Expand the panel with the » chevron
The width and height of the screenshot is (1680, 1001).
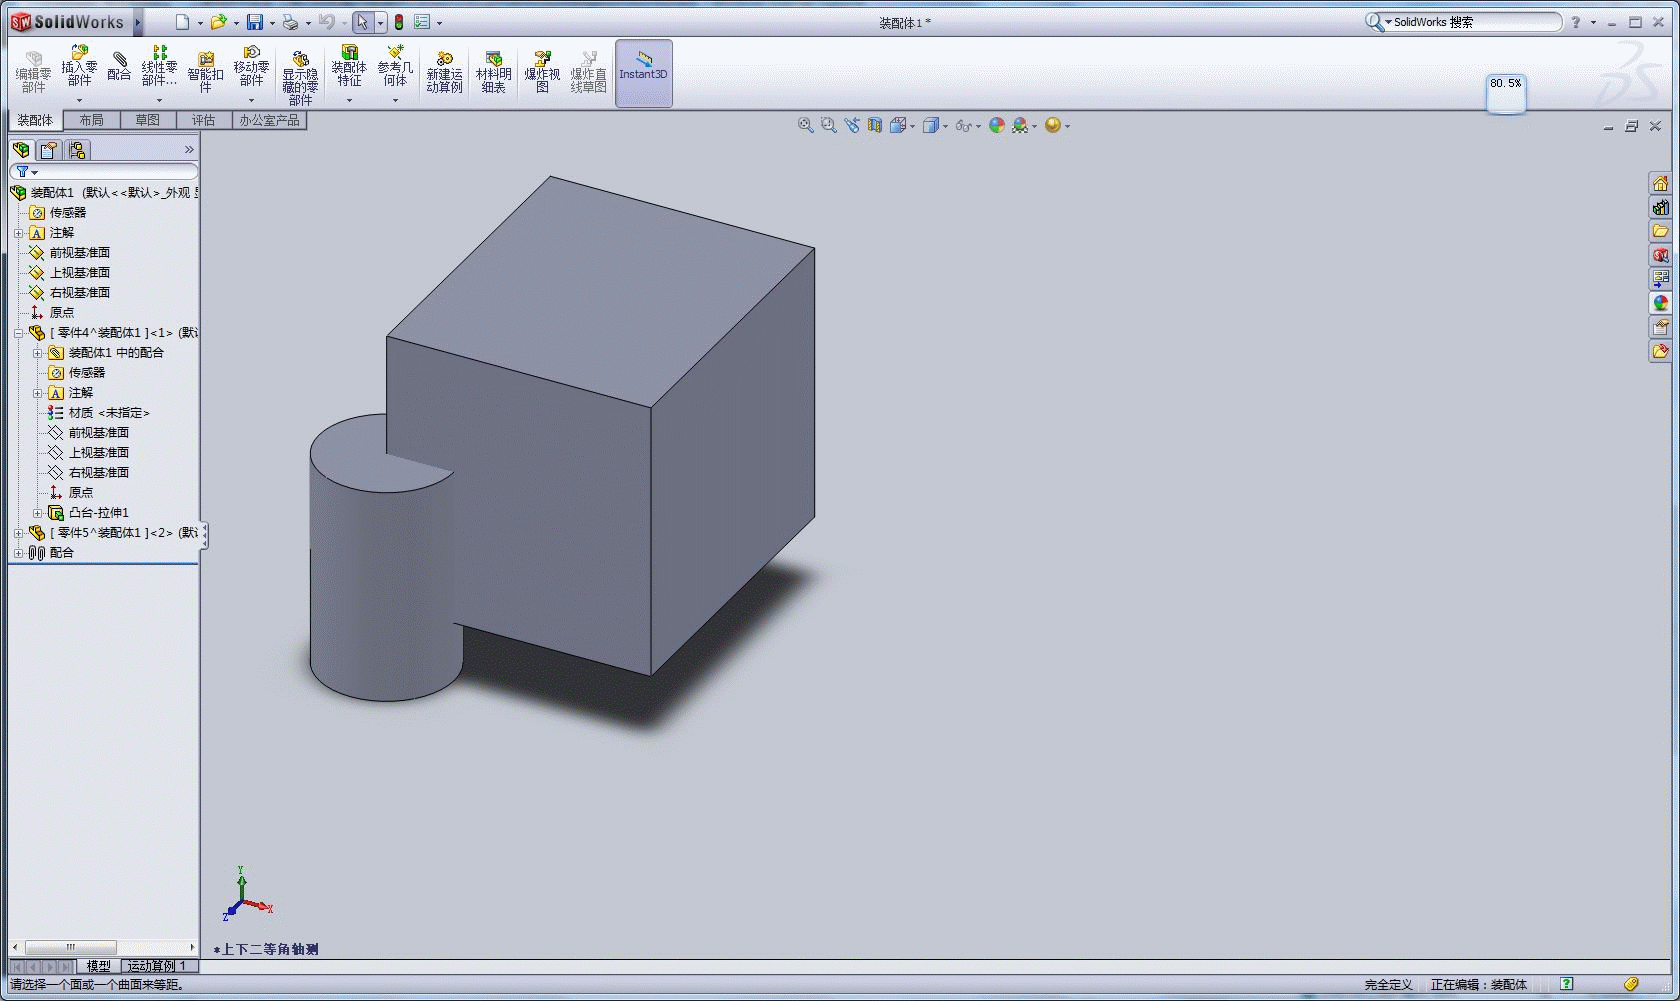[x=189, y=150]
